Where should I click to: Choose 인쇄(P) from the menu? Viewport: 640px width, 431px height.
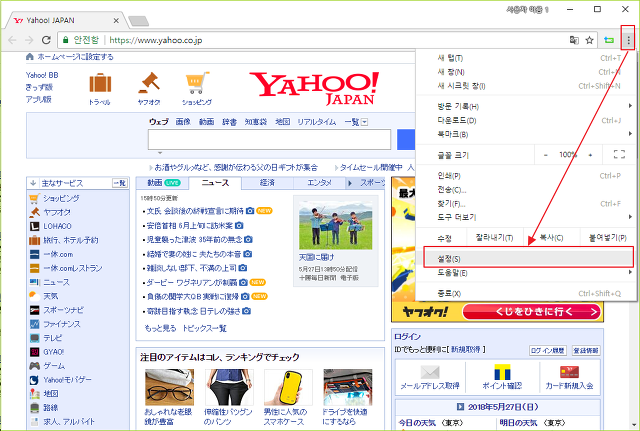pos(527,176)
